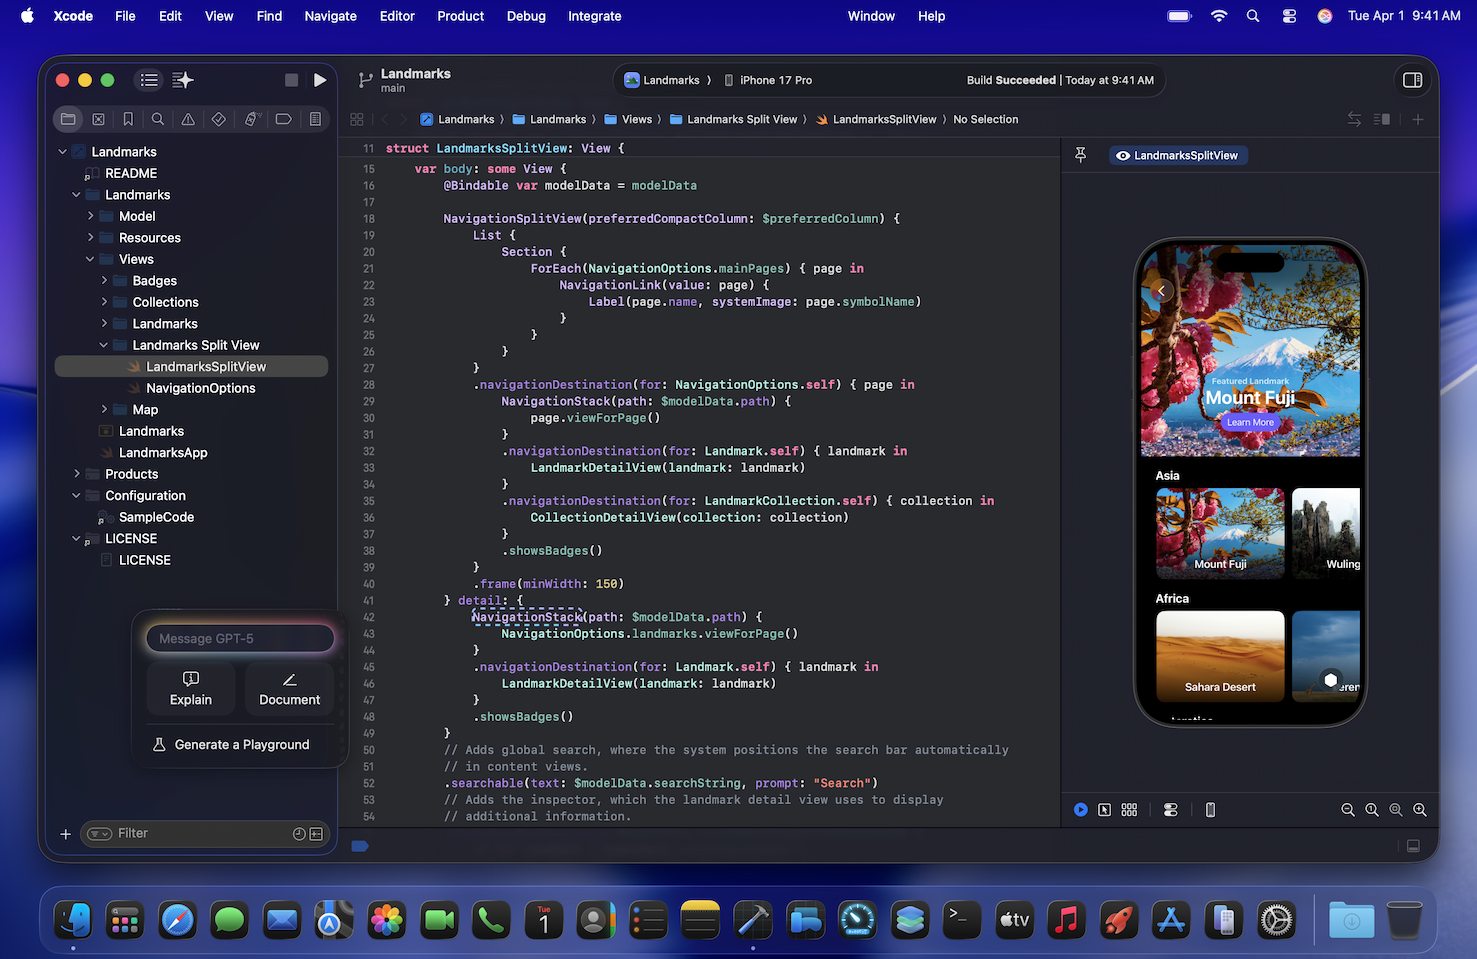The height and width of the screenshot is (959, 1477).
Task: Open the Navigate menu
Action: coord(330,16)
